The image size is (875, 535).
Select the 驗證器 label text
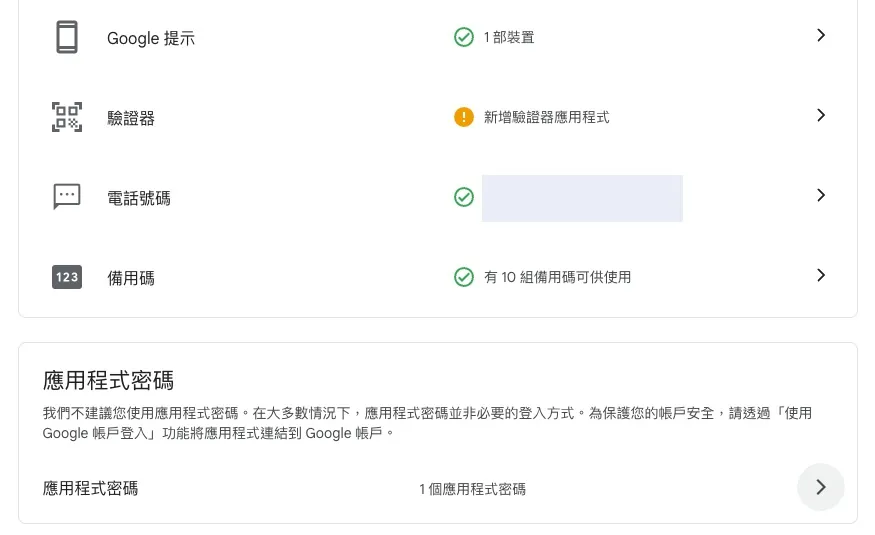(131, 118)
